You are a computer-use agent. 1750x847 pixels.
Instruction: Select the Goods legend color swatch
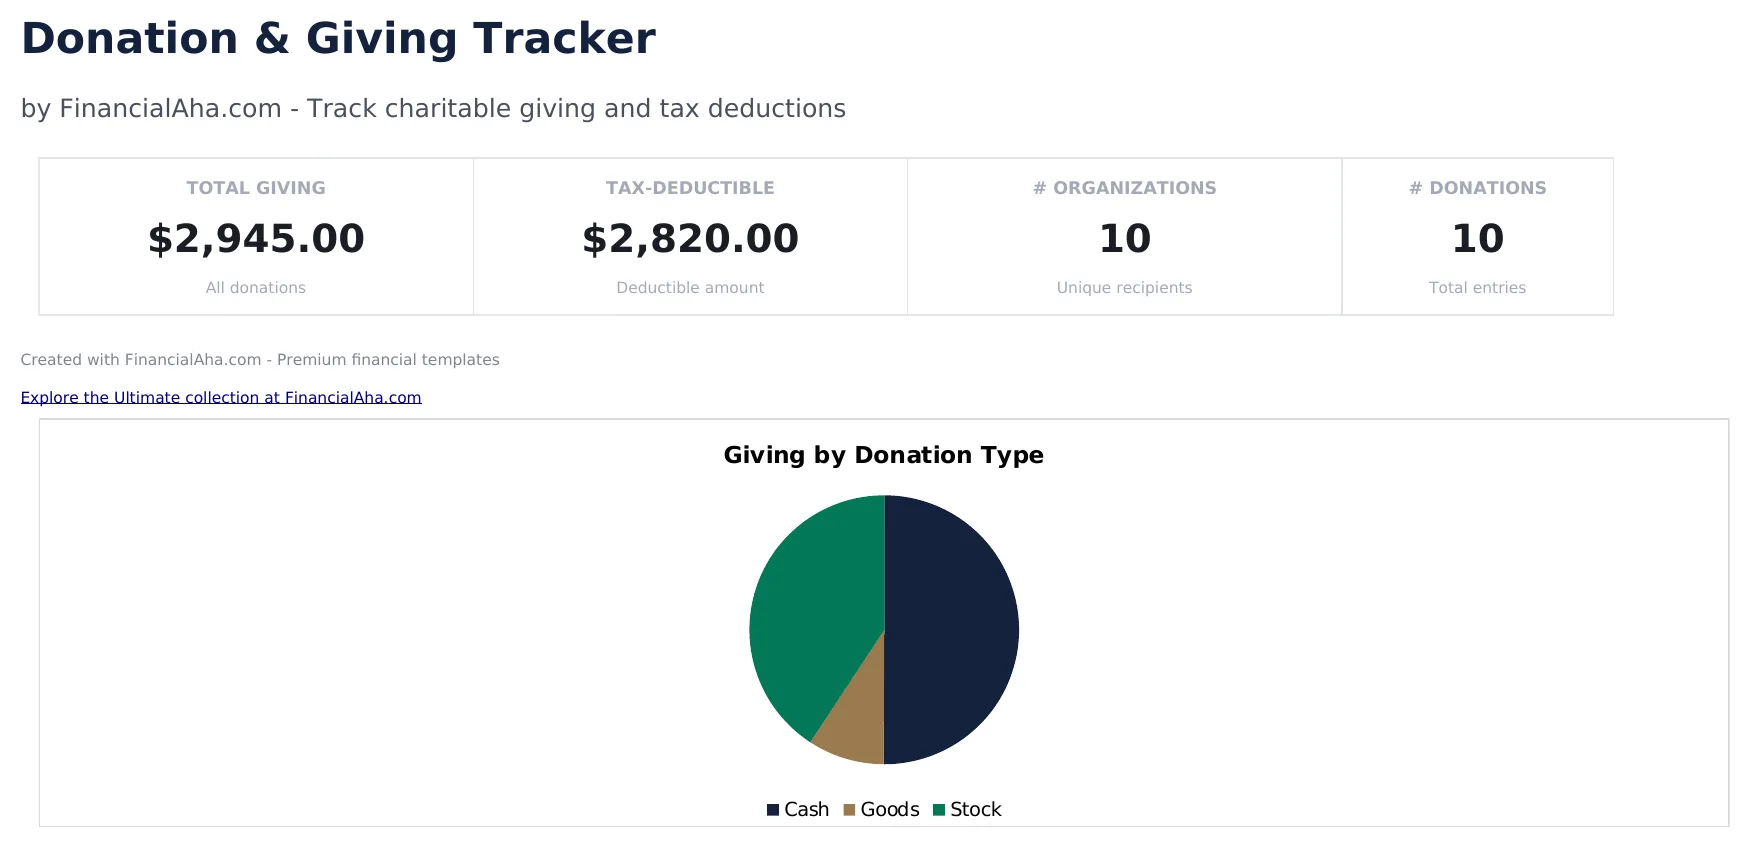848,809
